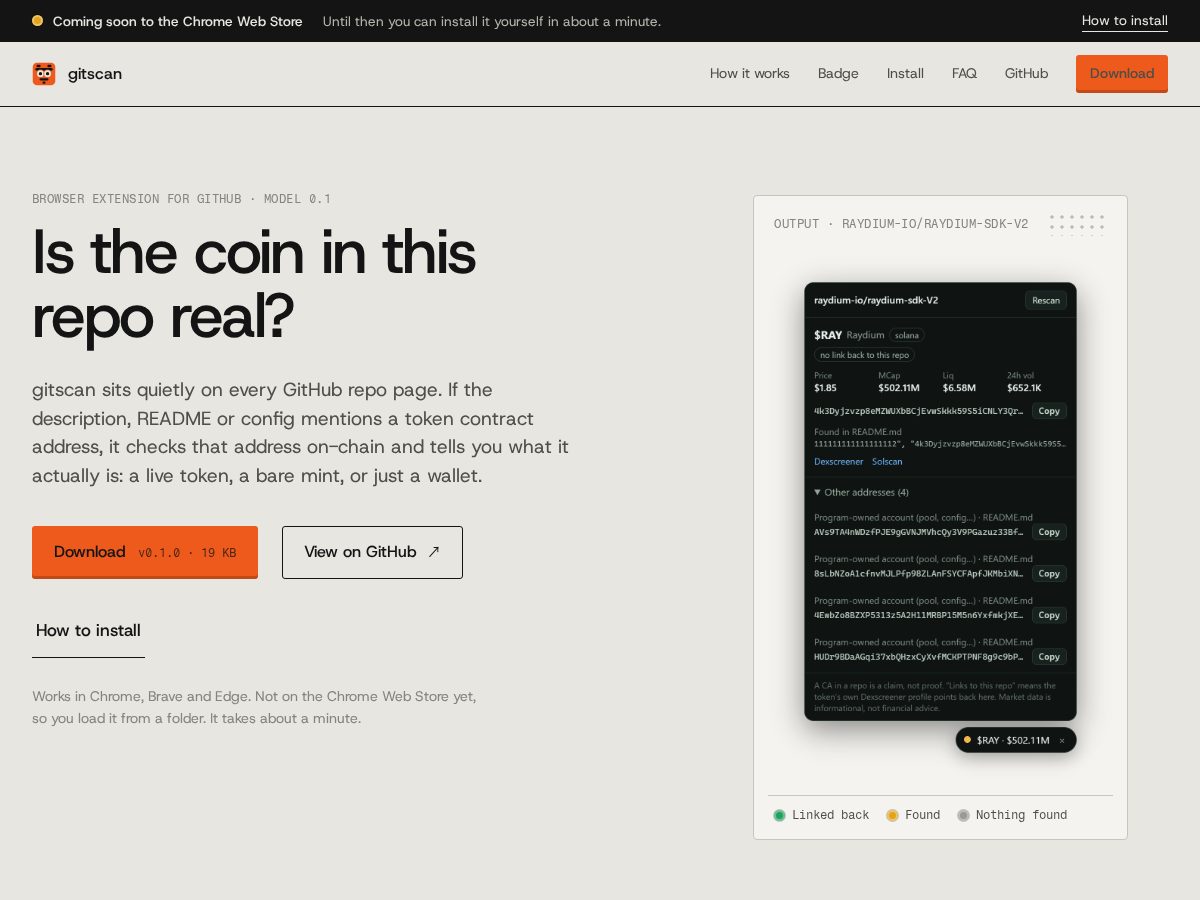Click the Price value $1.85
This screenshot has width=1200, height=900.
click(x=825, y=387)
